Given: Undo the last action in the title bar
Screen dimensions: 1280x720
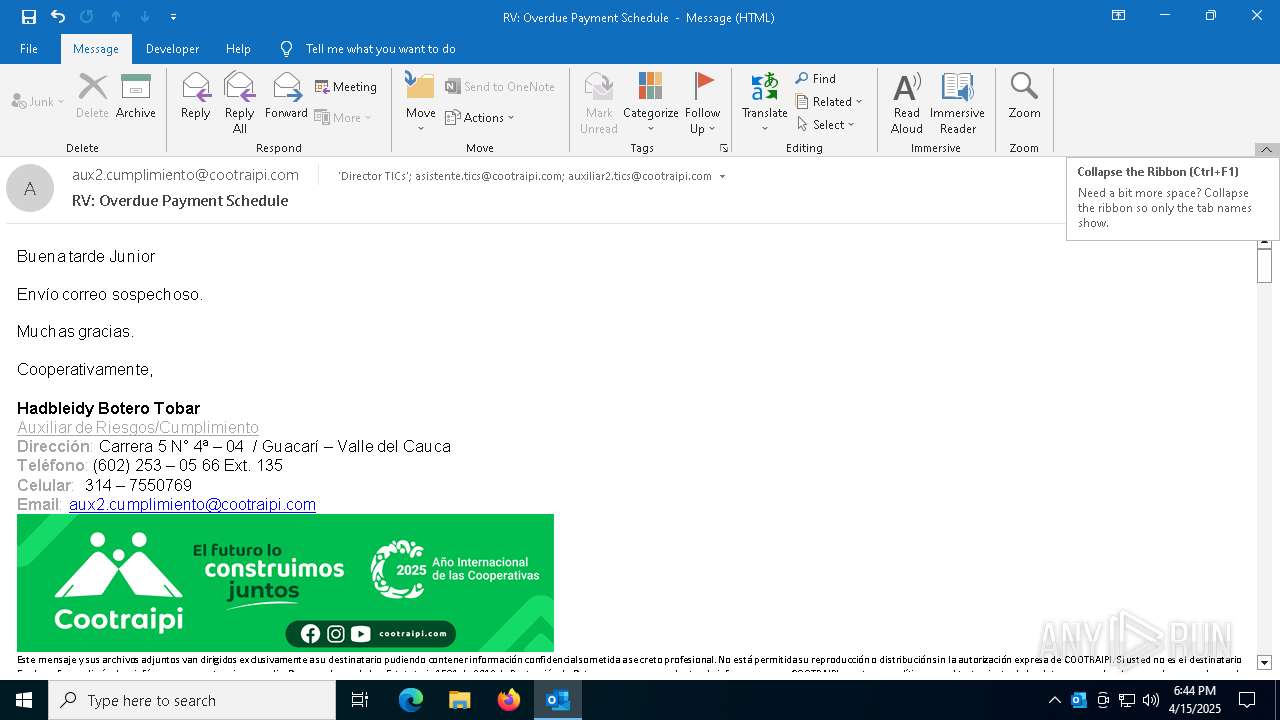Looking at the screenshot, I should 58,17.
